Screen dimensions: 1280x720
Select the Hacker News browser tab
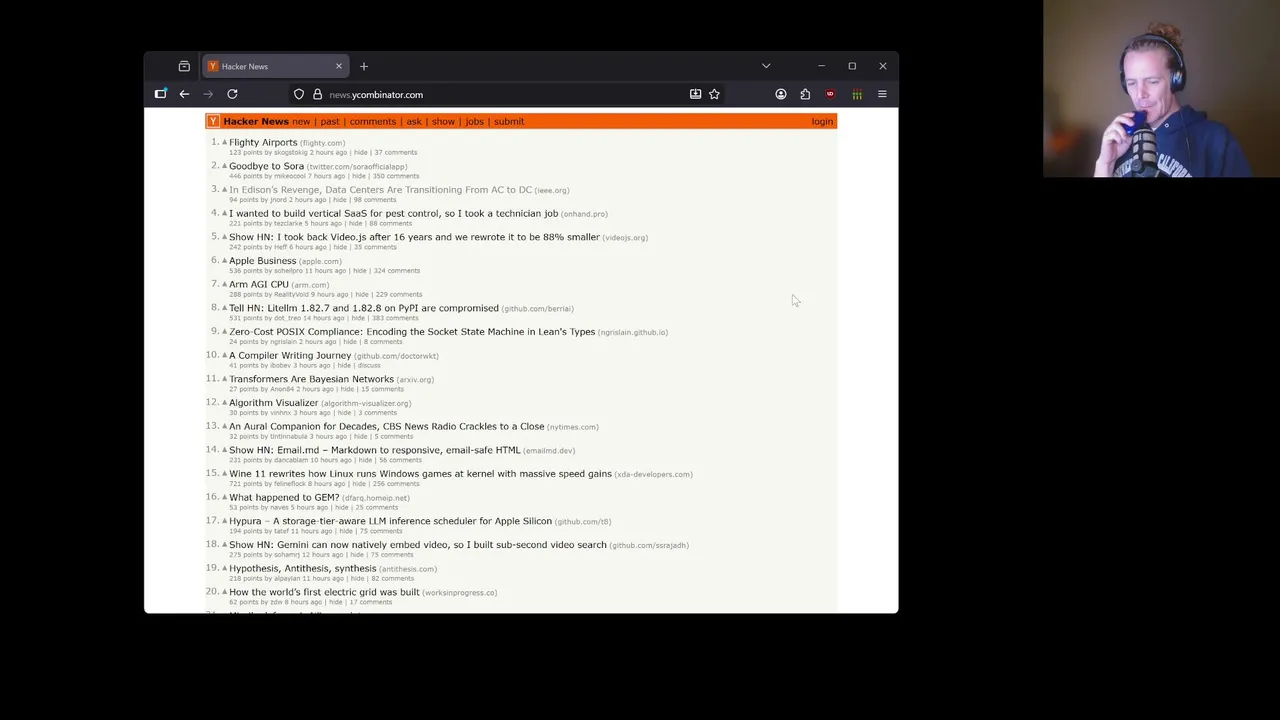(x=274, y=66)
